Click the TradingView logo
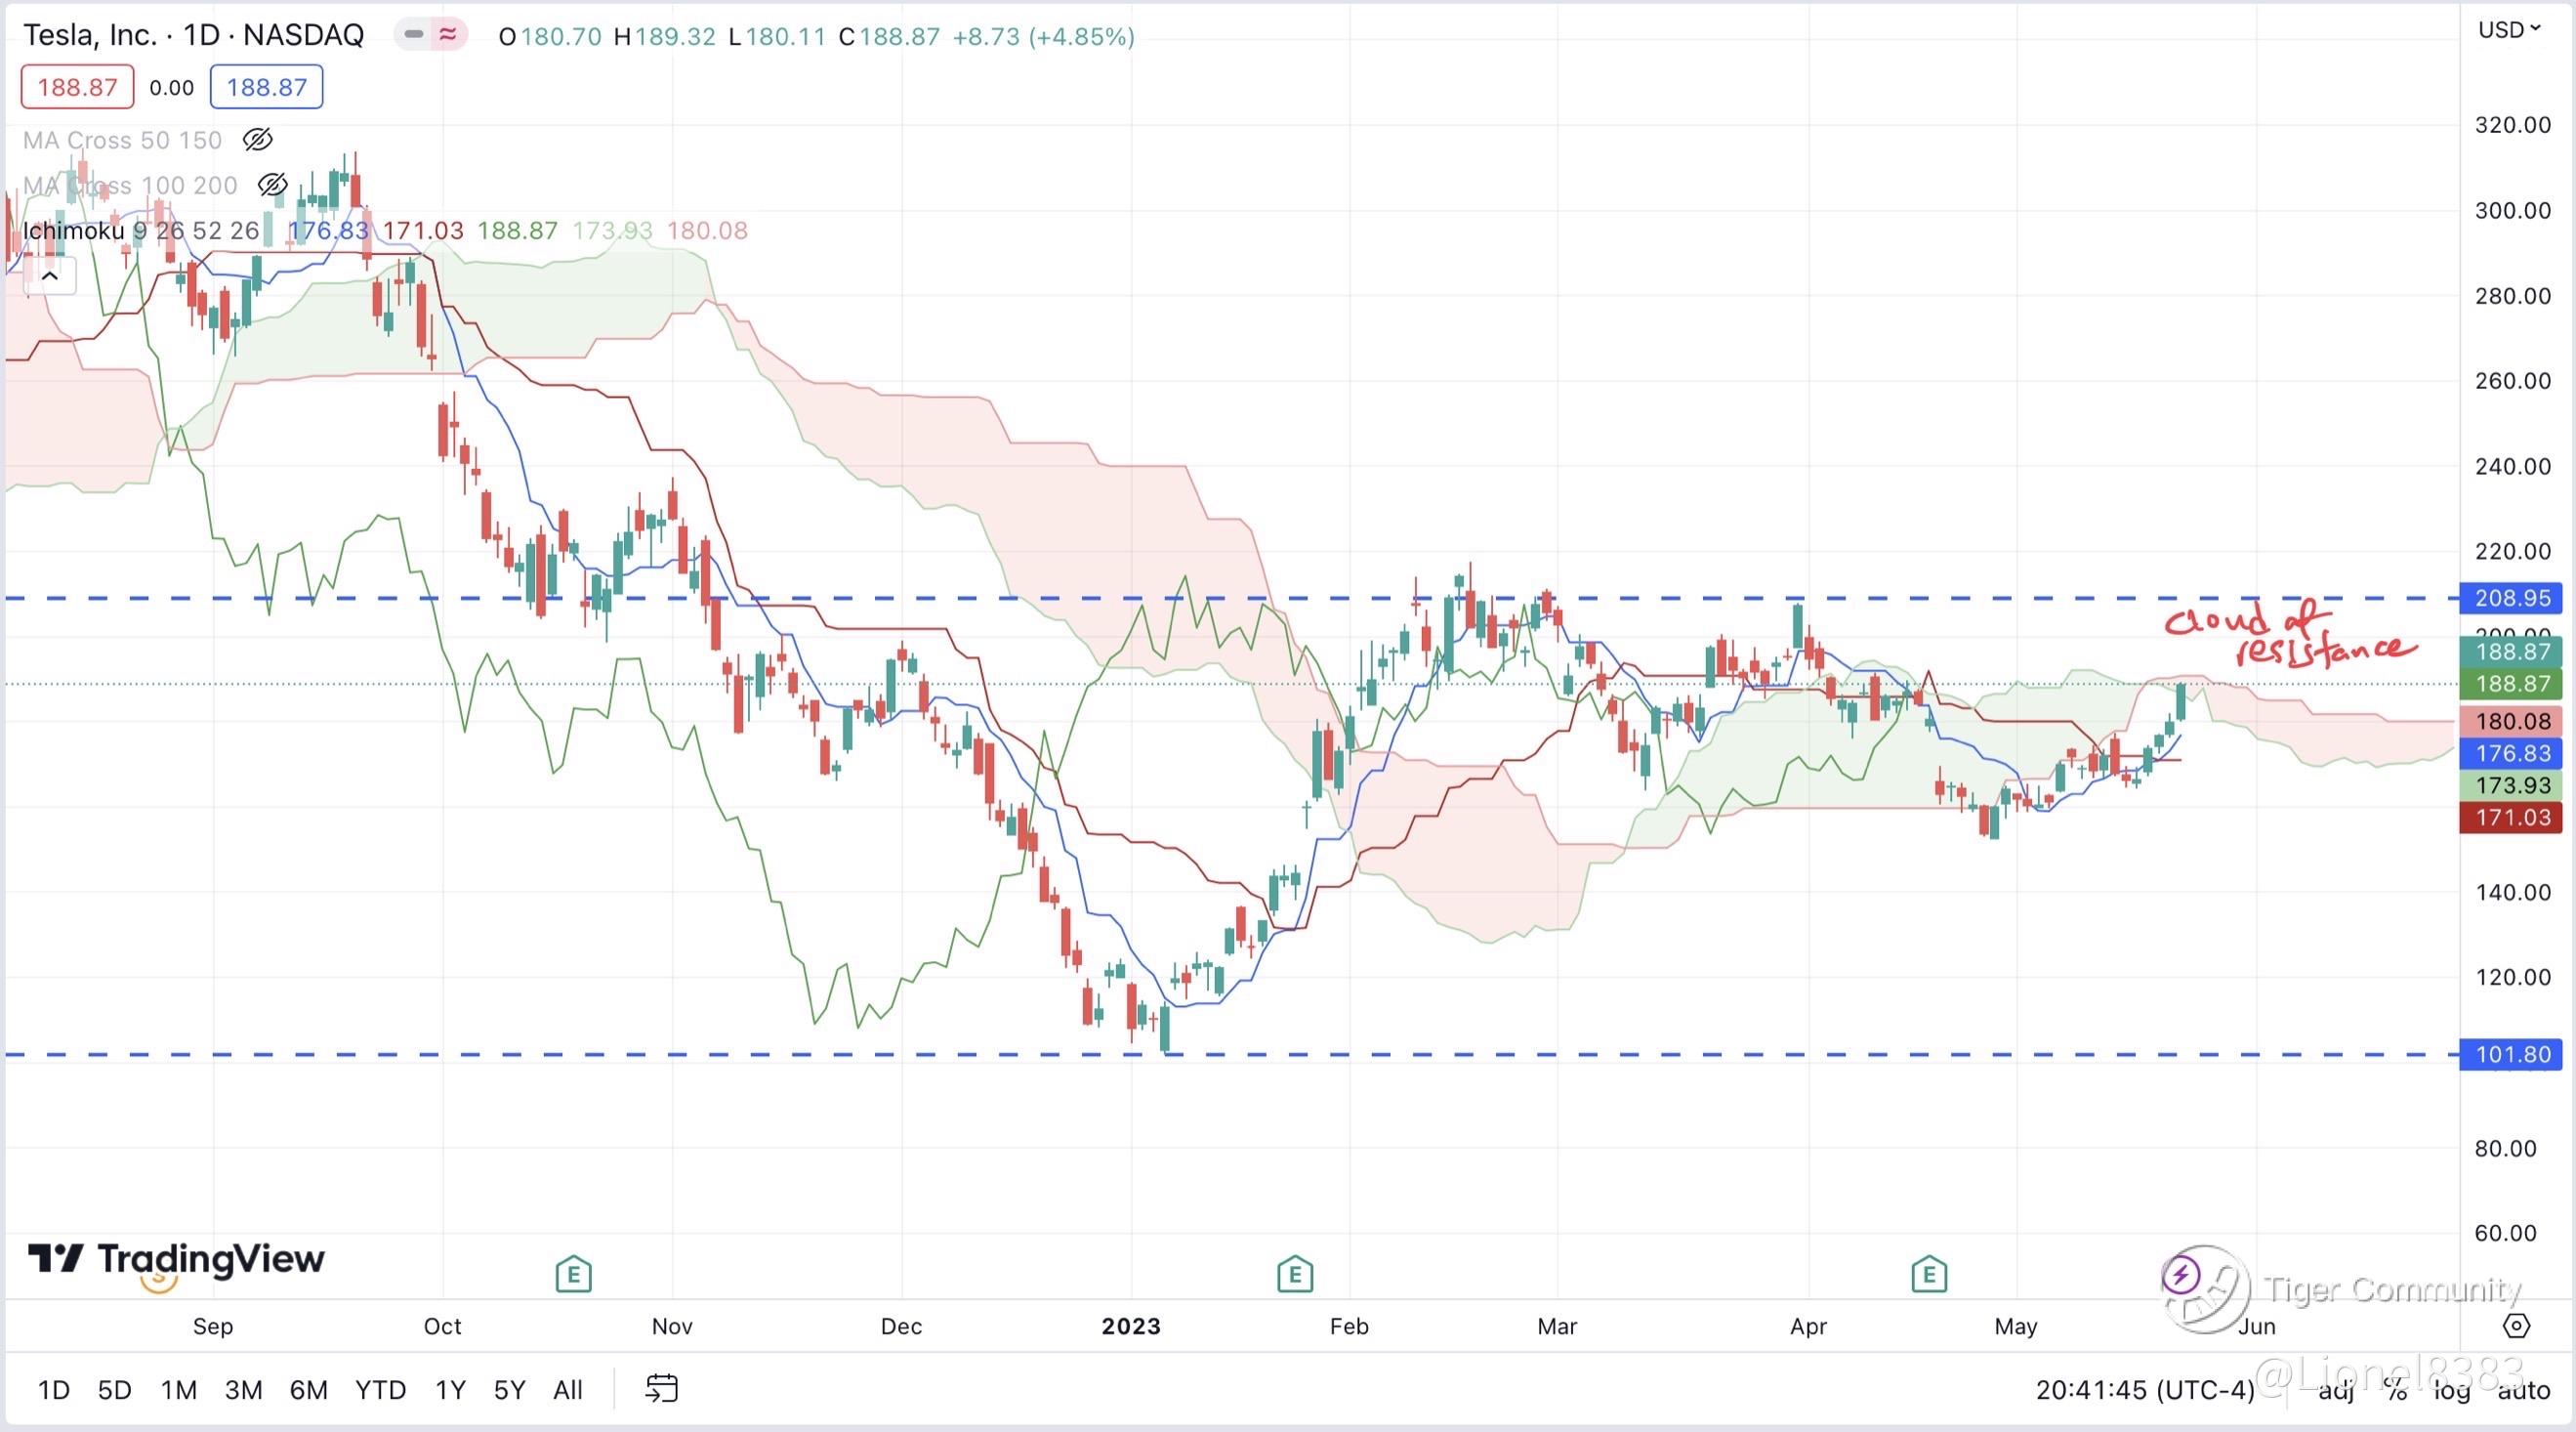Image resolution: width=2576 pixels, height=1432 pixels. pyautogui.click(x=176, y=1258)
